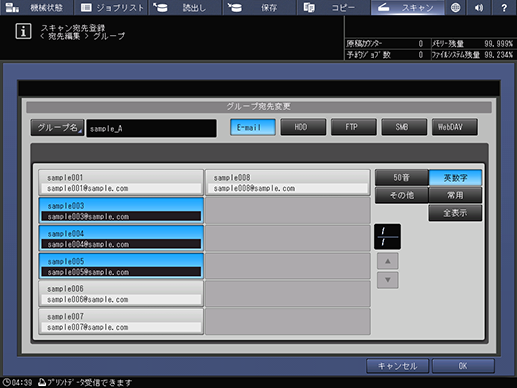The height and width of the screenshot is (388, 517).
Task: Select the sample006 address entry
Action: tap(121, 293)
